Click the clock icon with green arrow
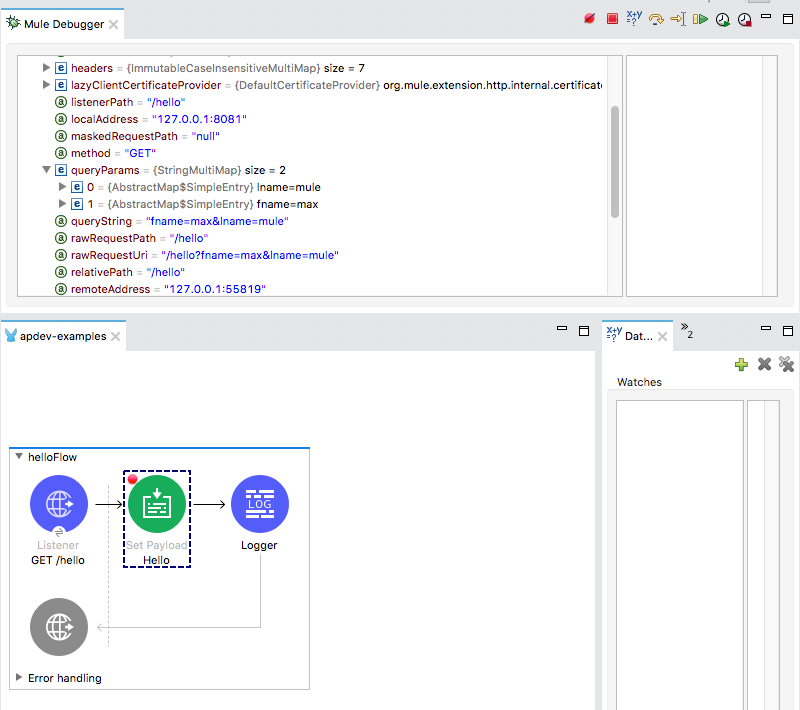800x710 pixels. coord(722,20)
